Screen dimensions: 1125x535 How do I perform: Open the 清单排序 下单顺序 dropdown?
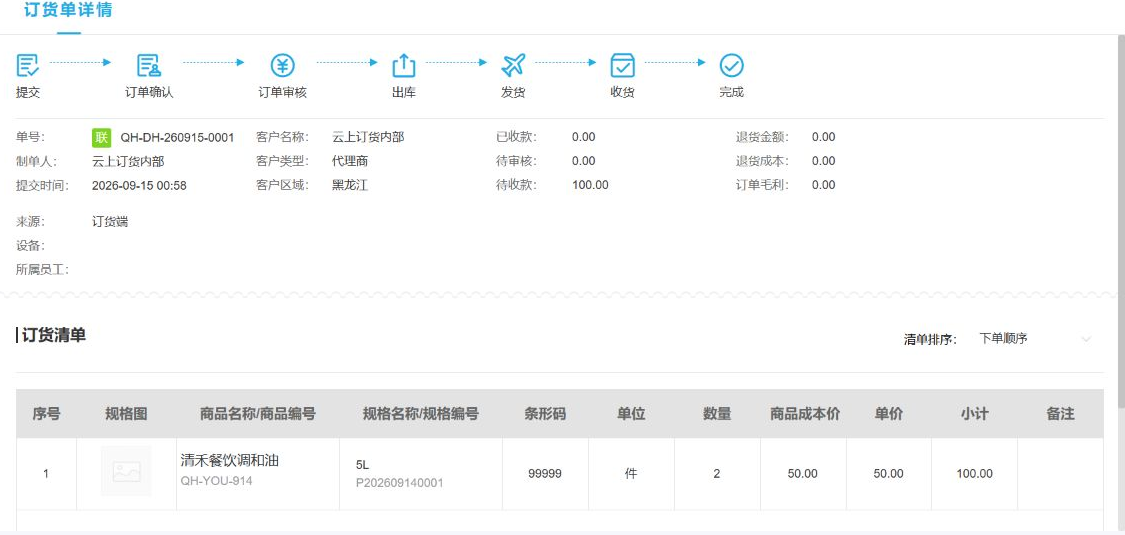1036,338
